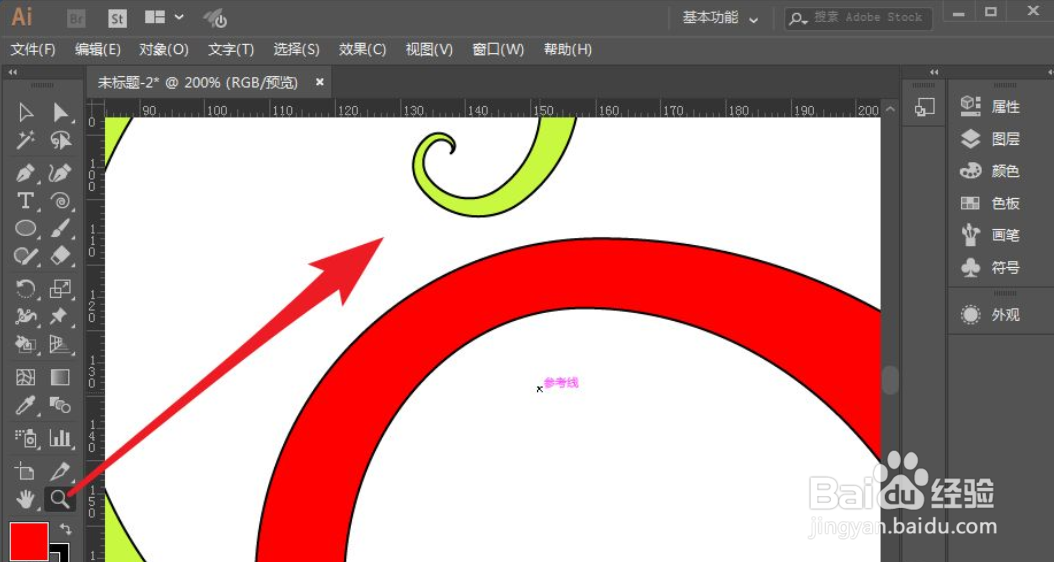Select the Spiral tool

coord(60,200)
